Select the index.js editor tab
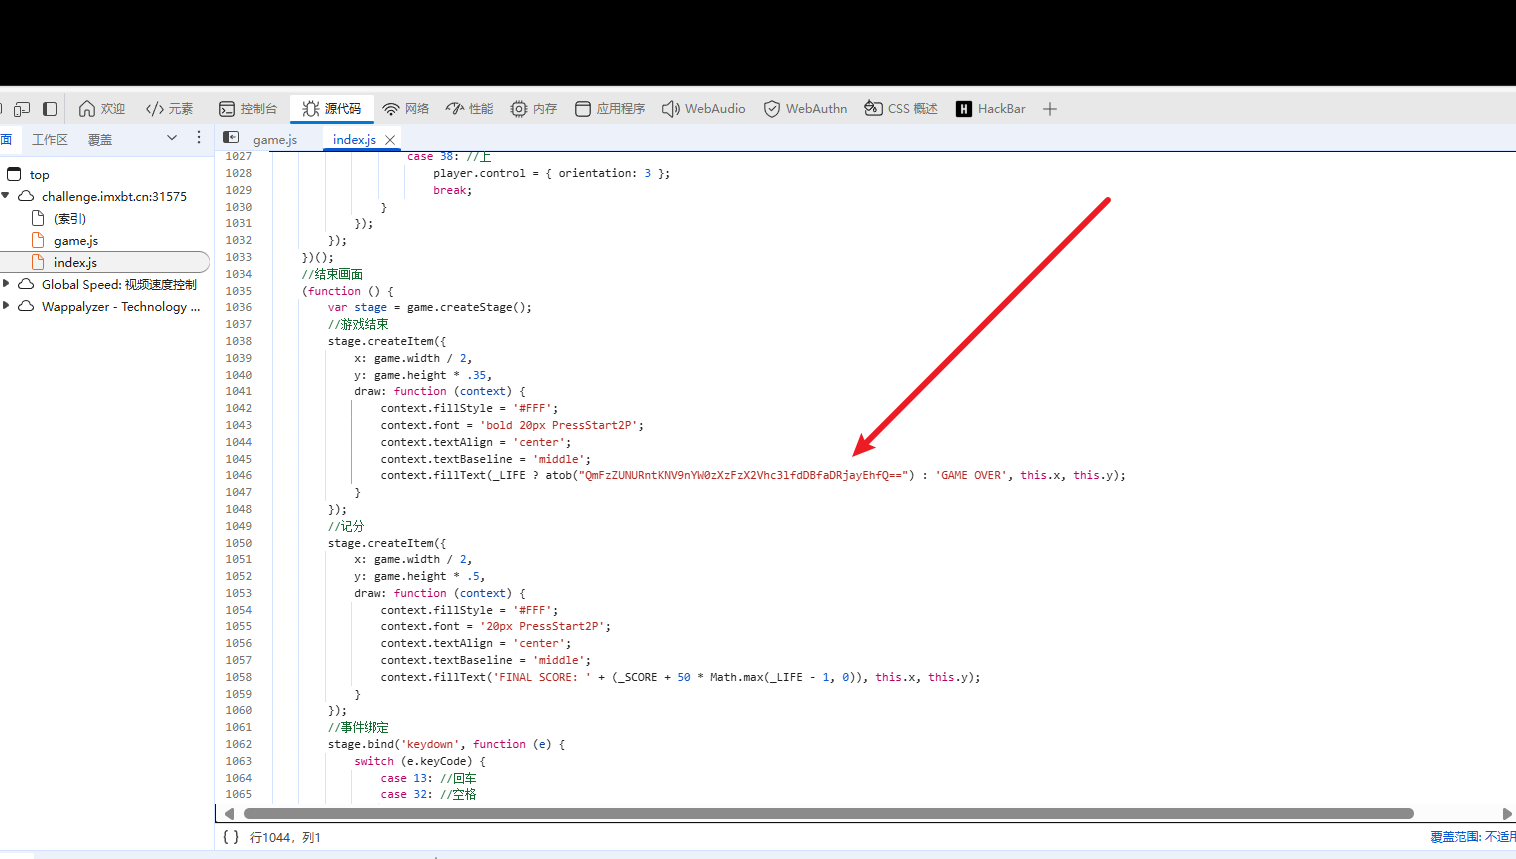This screenshot has height=859, width=1516. (354, 140)
